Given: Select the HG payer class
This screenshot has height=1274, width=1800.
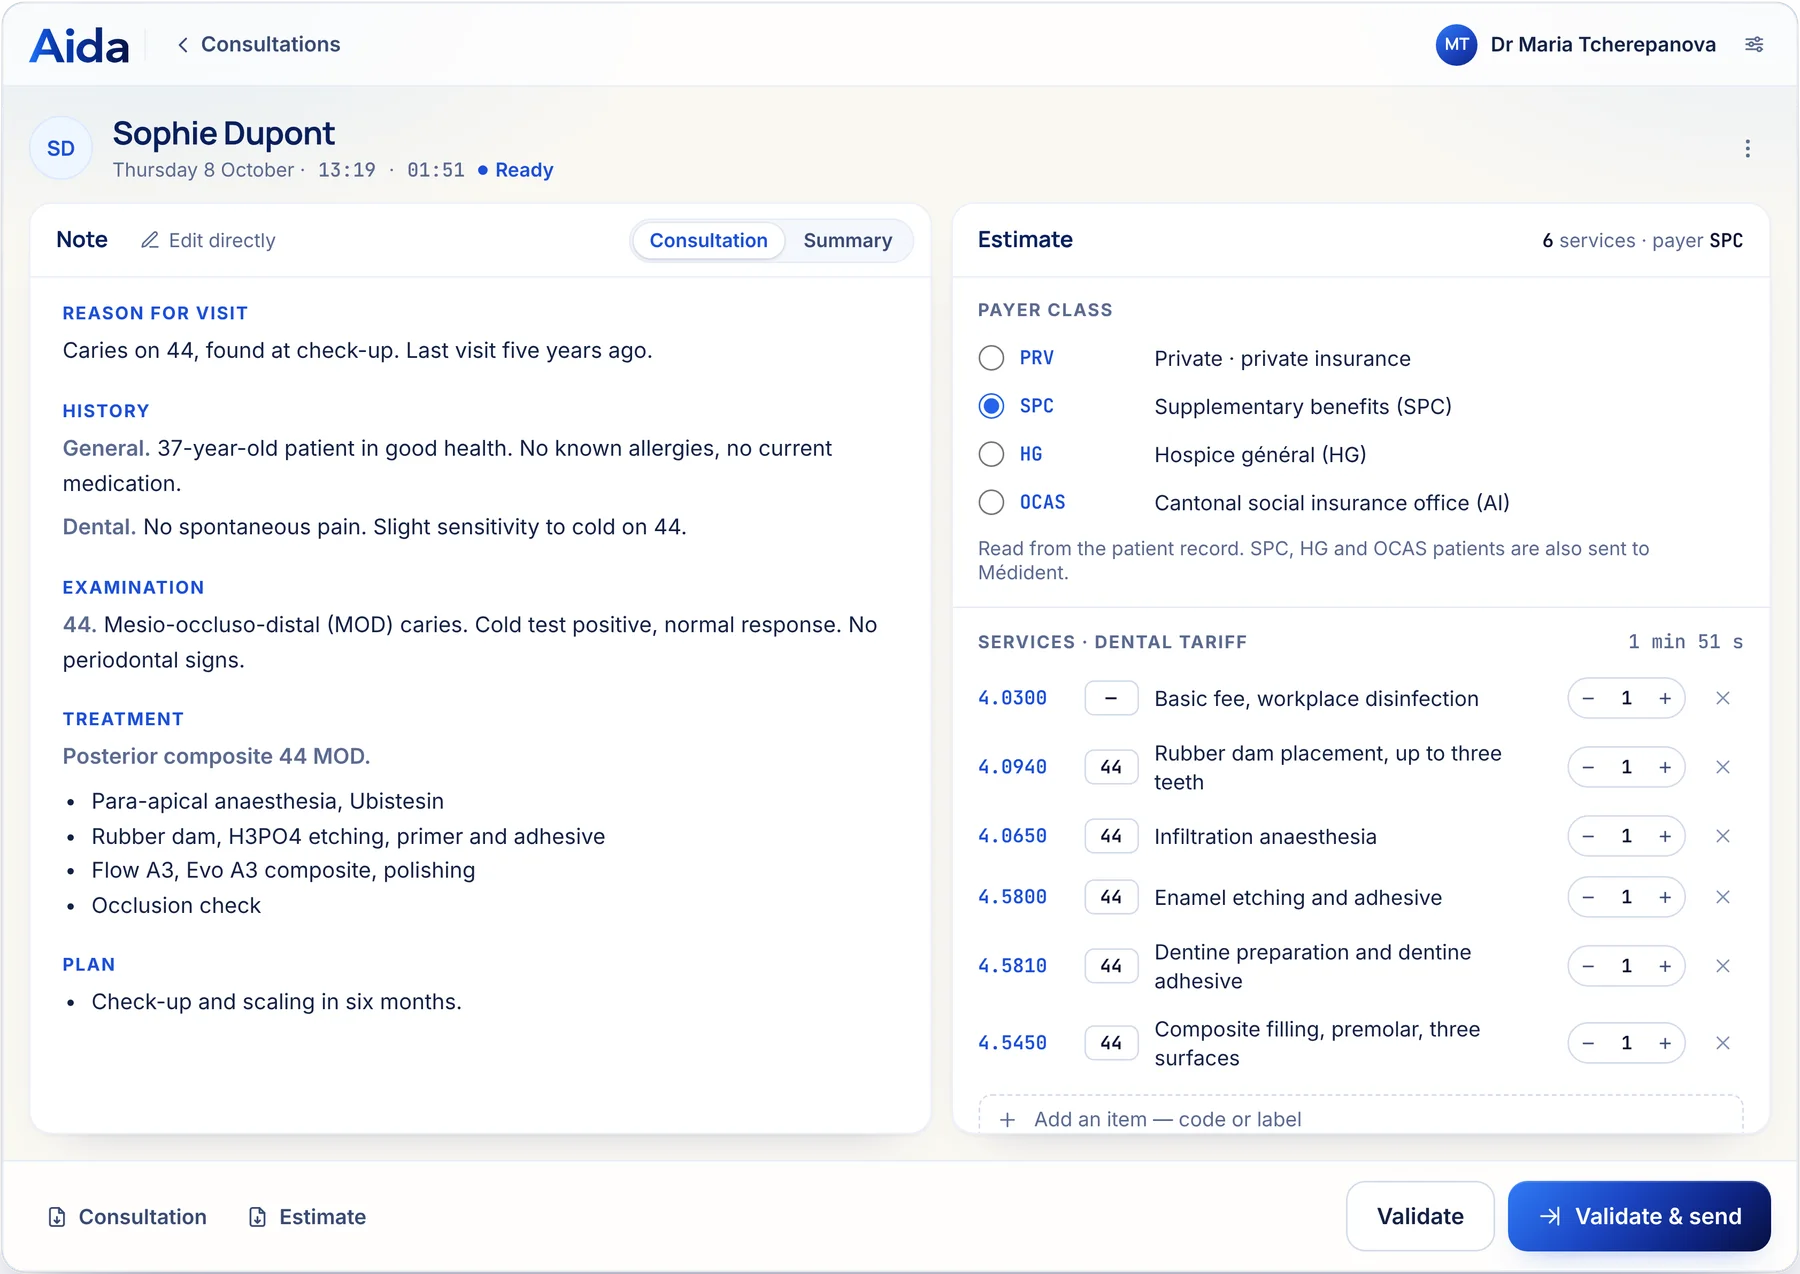Looking at the screenshot, I should click(x=991, y=454).
